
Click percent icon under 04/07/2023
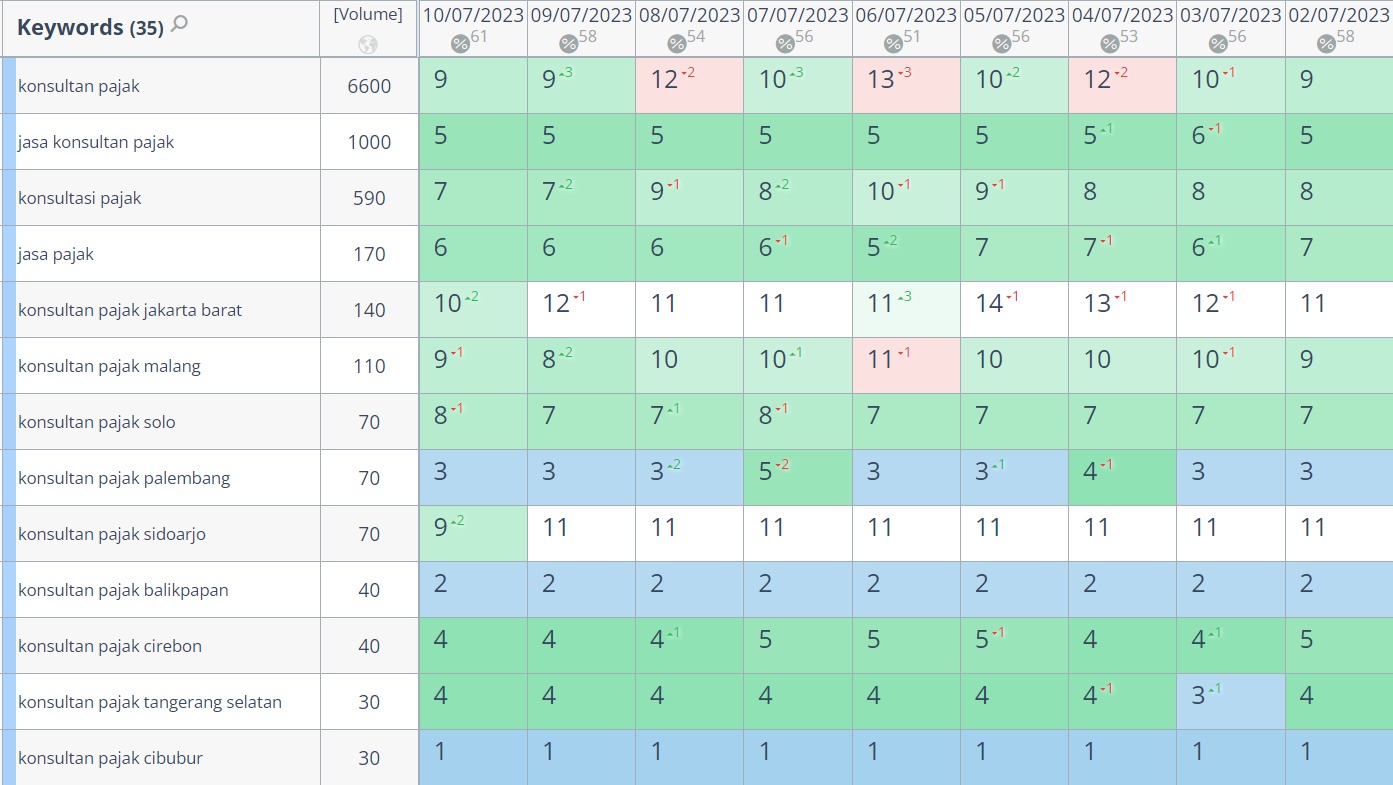(1110, 43)
